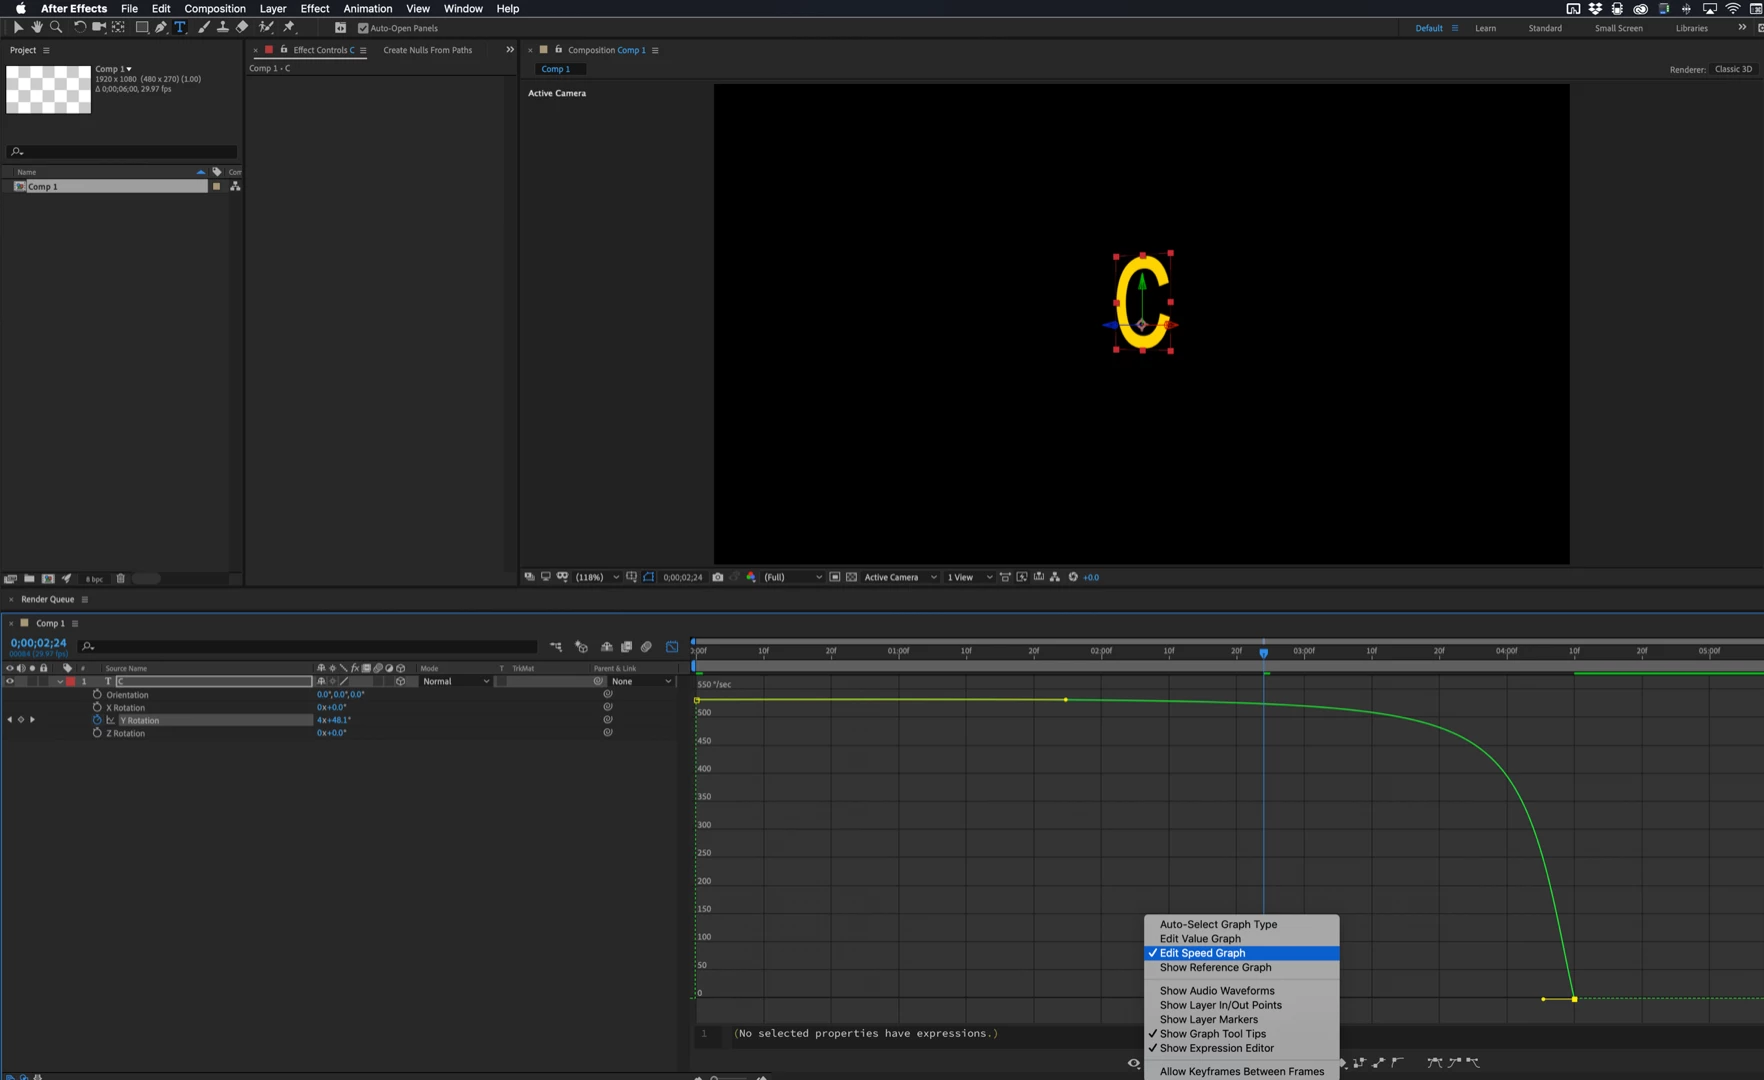Select the Rotation tool

pyautogui.click(x=80, y=27)
